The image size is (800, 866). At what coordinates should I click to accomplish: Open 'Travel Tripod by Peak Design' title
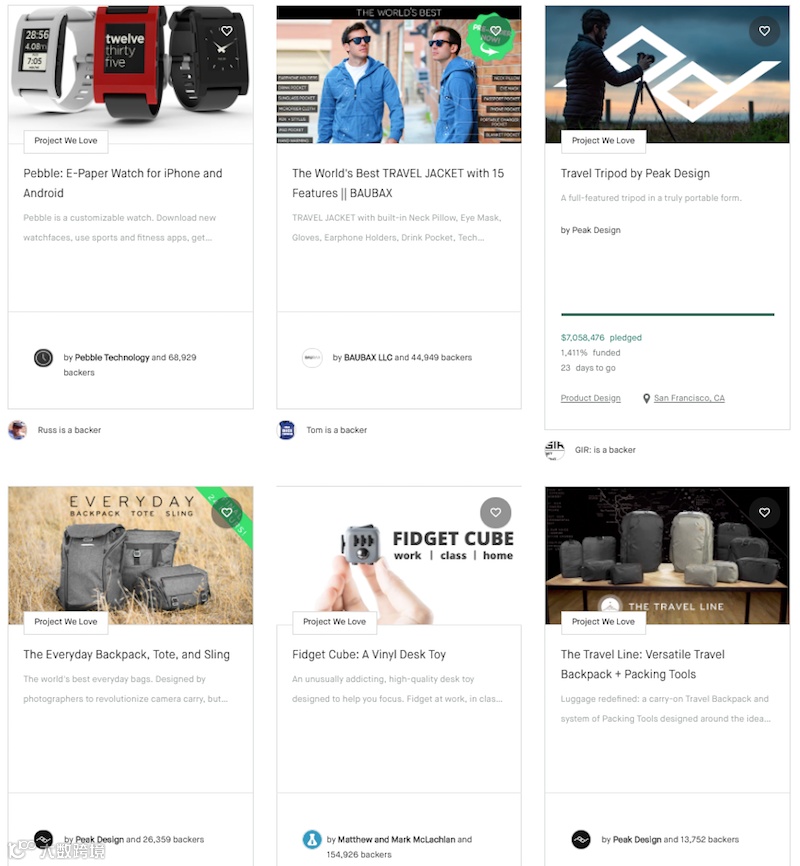coord(635,173)
